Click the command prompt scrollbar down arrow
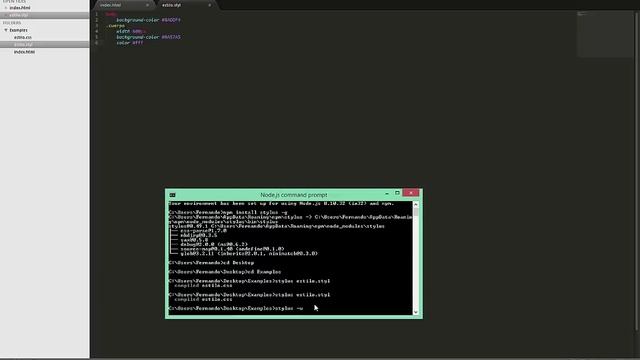The height and width of the screenshot is (360, 640). pos(416,312)
